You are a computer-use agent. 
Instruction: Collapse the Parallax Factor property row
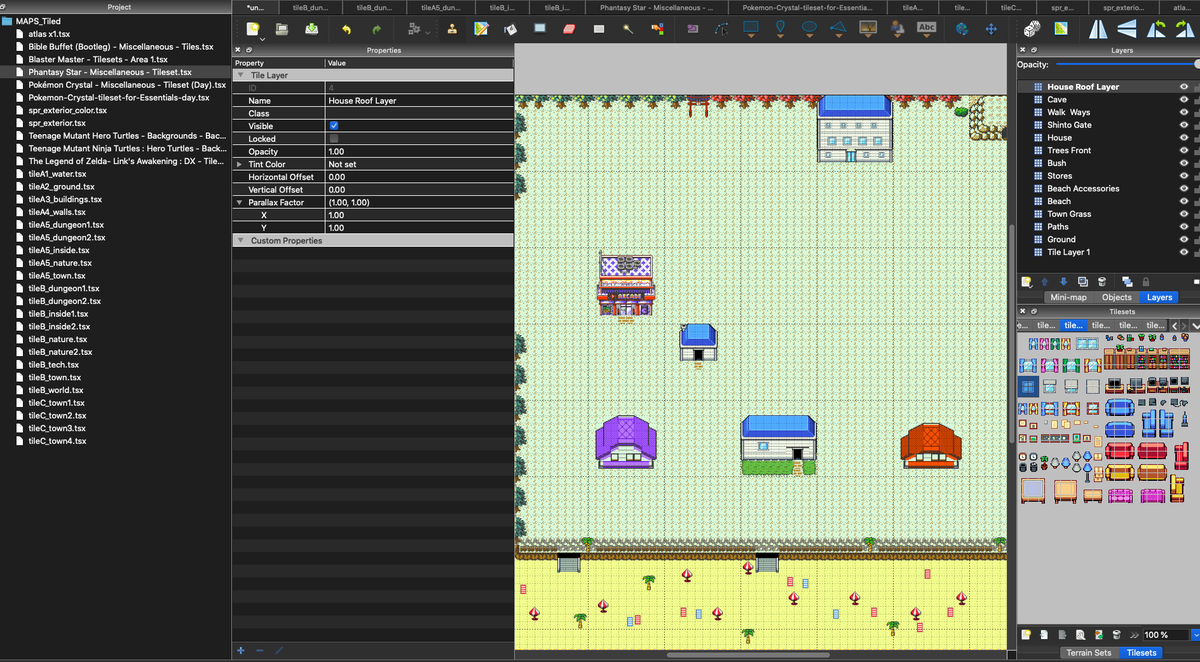coord(240,202)
